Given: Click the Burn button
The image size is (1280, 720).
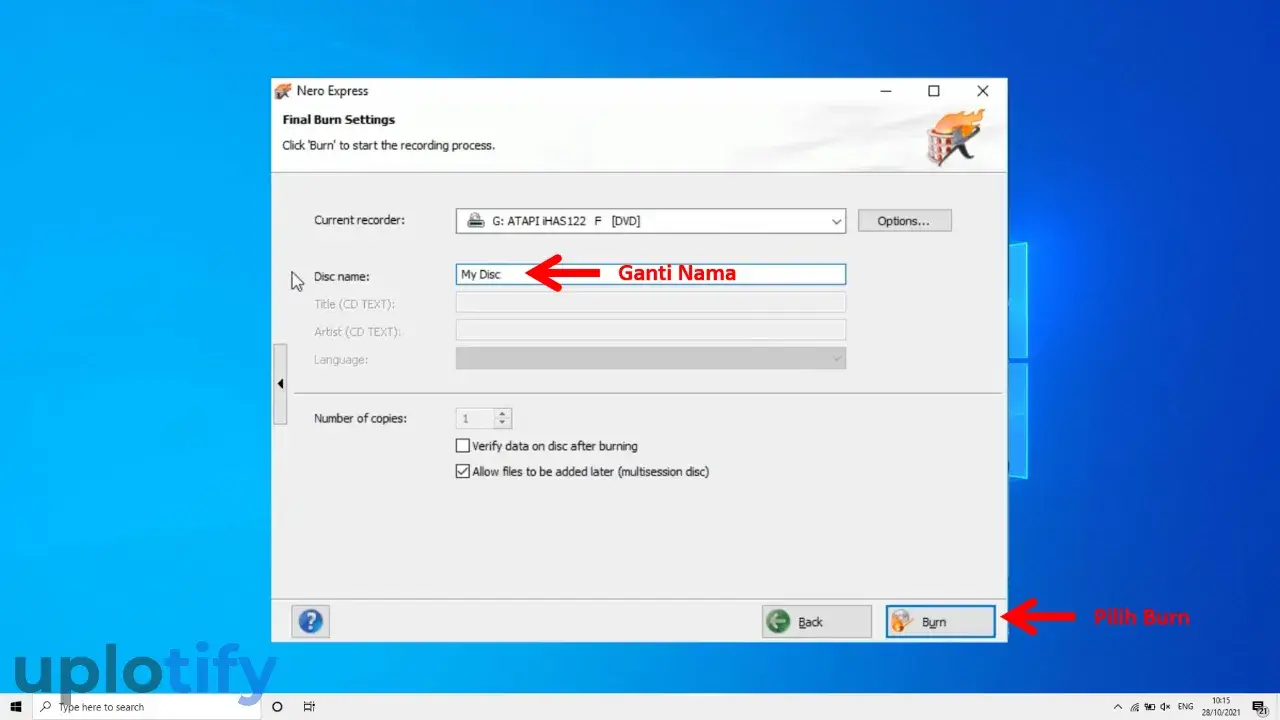Looking at the screenshot, I should 941,622.
